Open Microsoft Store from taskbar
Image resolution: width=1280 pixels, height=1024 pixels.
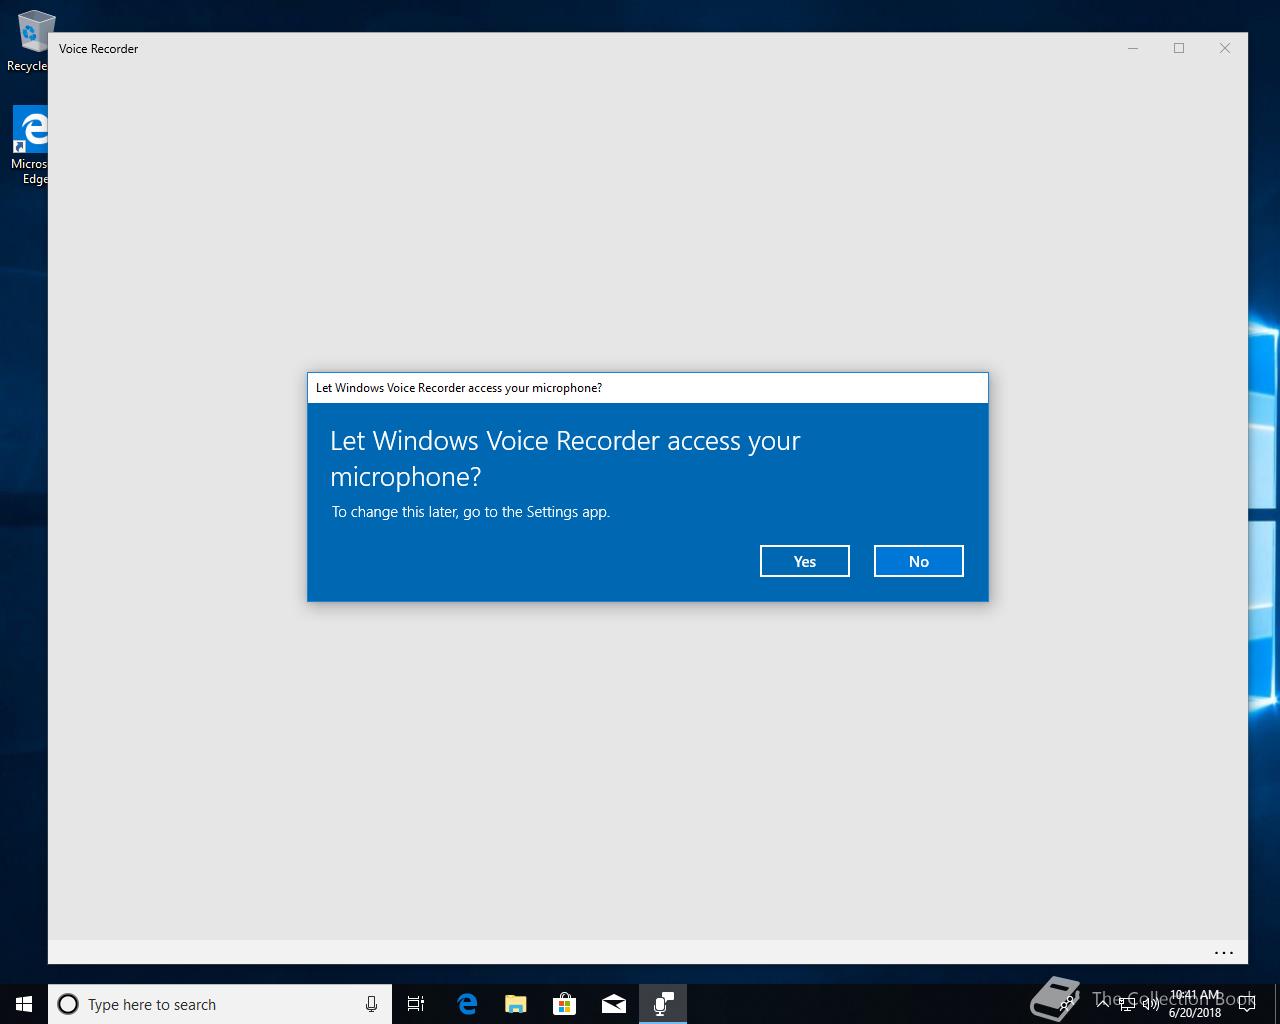[x=564, y=1004]
